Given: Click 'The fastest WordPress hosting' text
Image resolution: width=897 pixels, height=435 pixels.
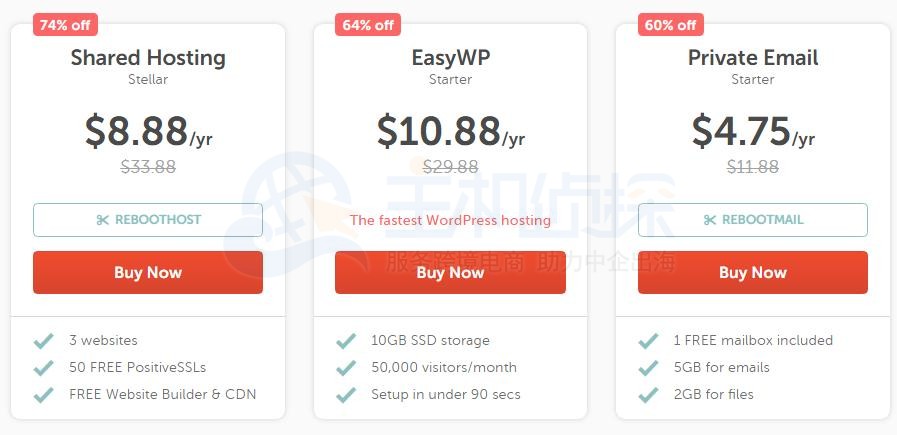Looking at the screenshot, I should pos(450,220).
